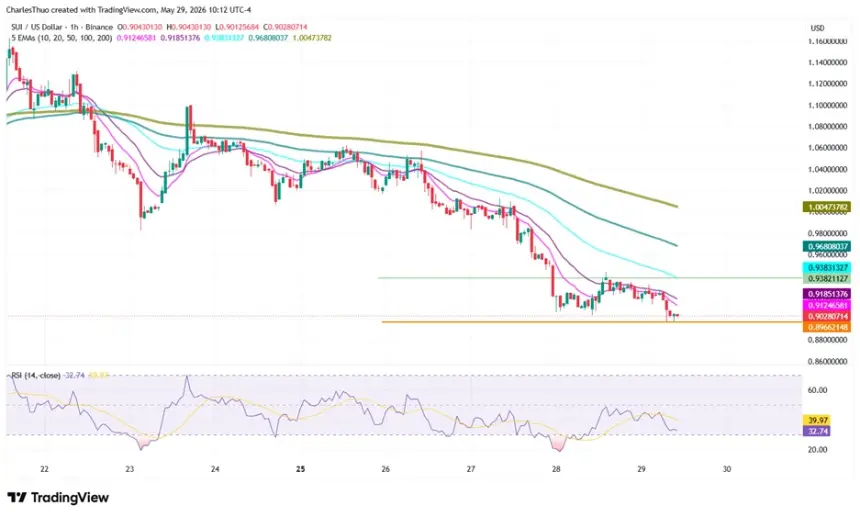Click the magenta 0.91246581 price tag on axis

click(x=827, y=305)
